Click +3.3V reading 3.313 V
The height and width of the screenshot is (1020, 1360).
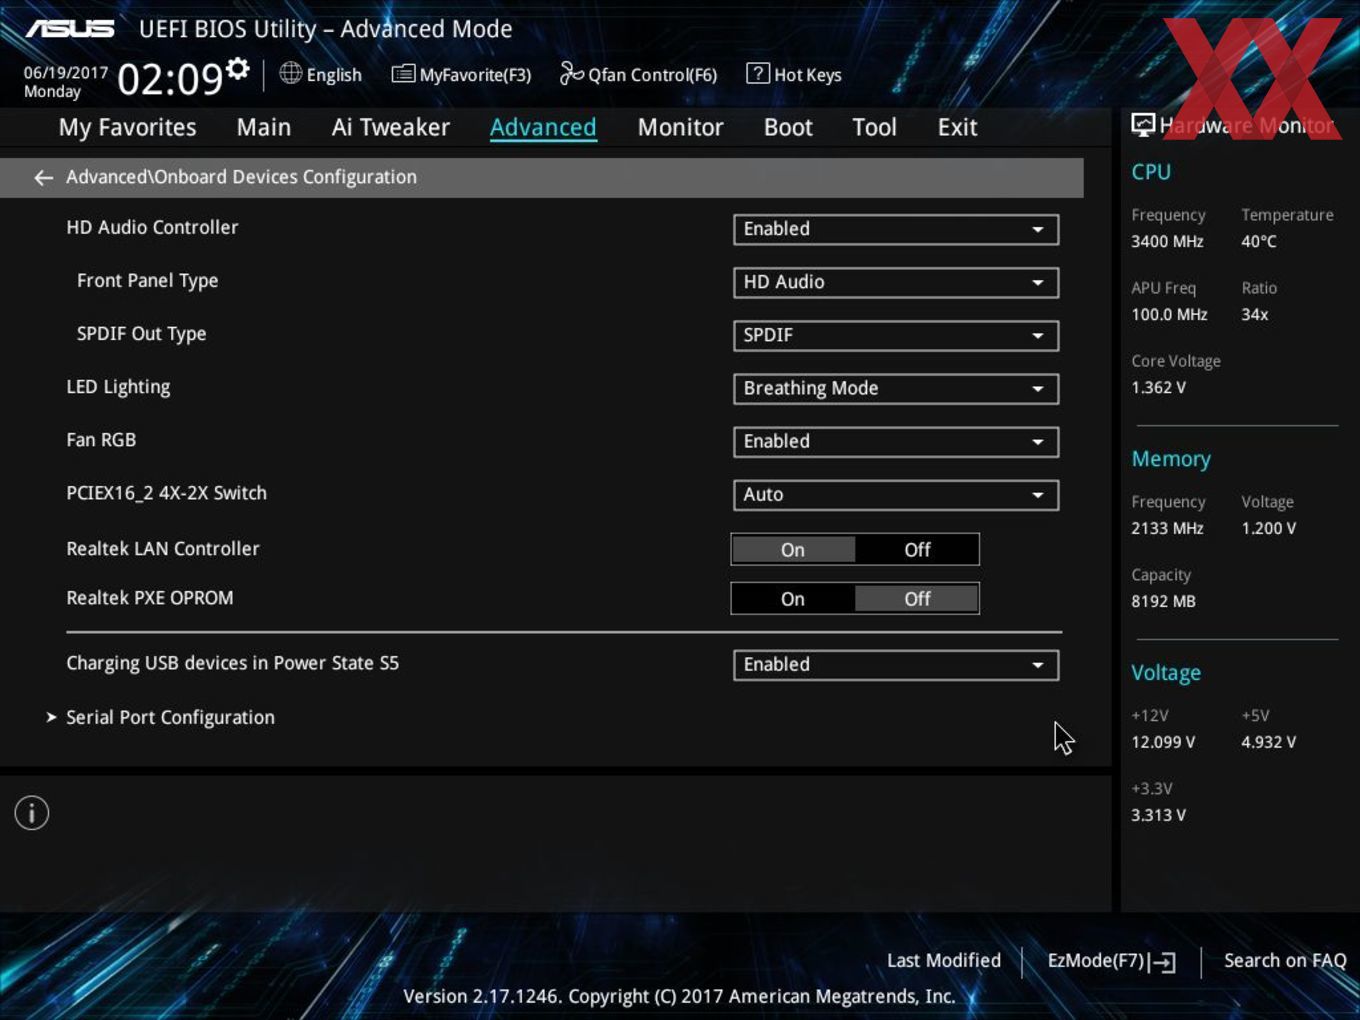pos(1158,816)
